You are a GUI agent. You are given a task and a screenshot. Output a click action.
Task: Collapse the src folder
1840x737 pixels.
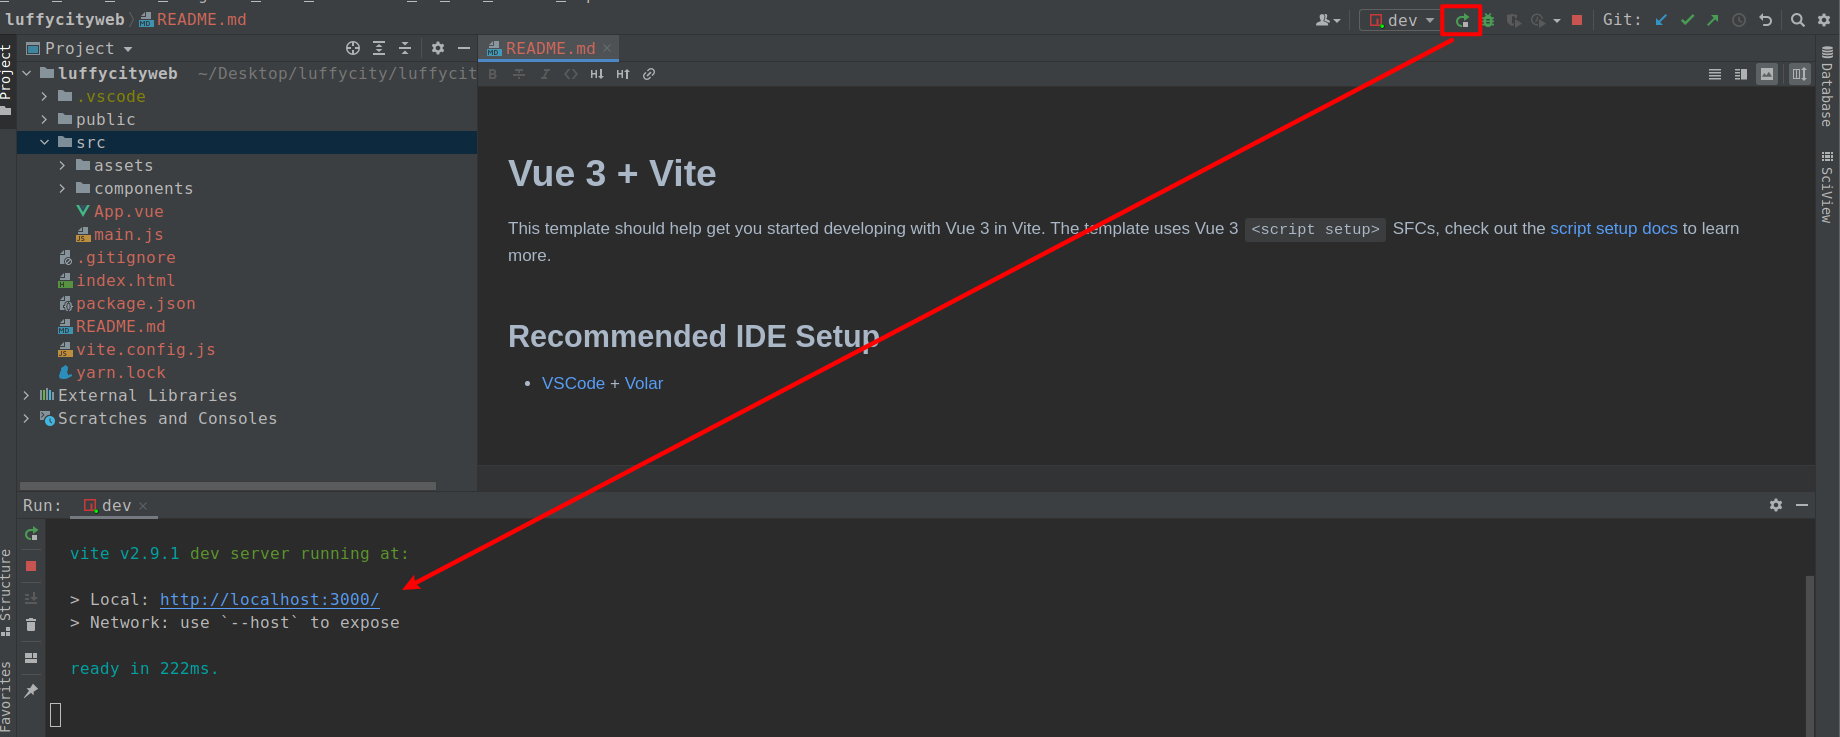44,143
